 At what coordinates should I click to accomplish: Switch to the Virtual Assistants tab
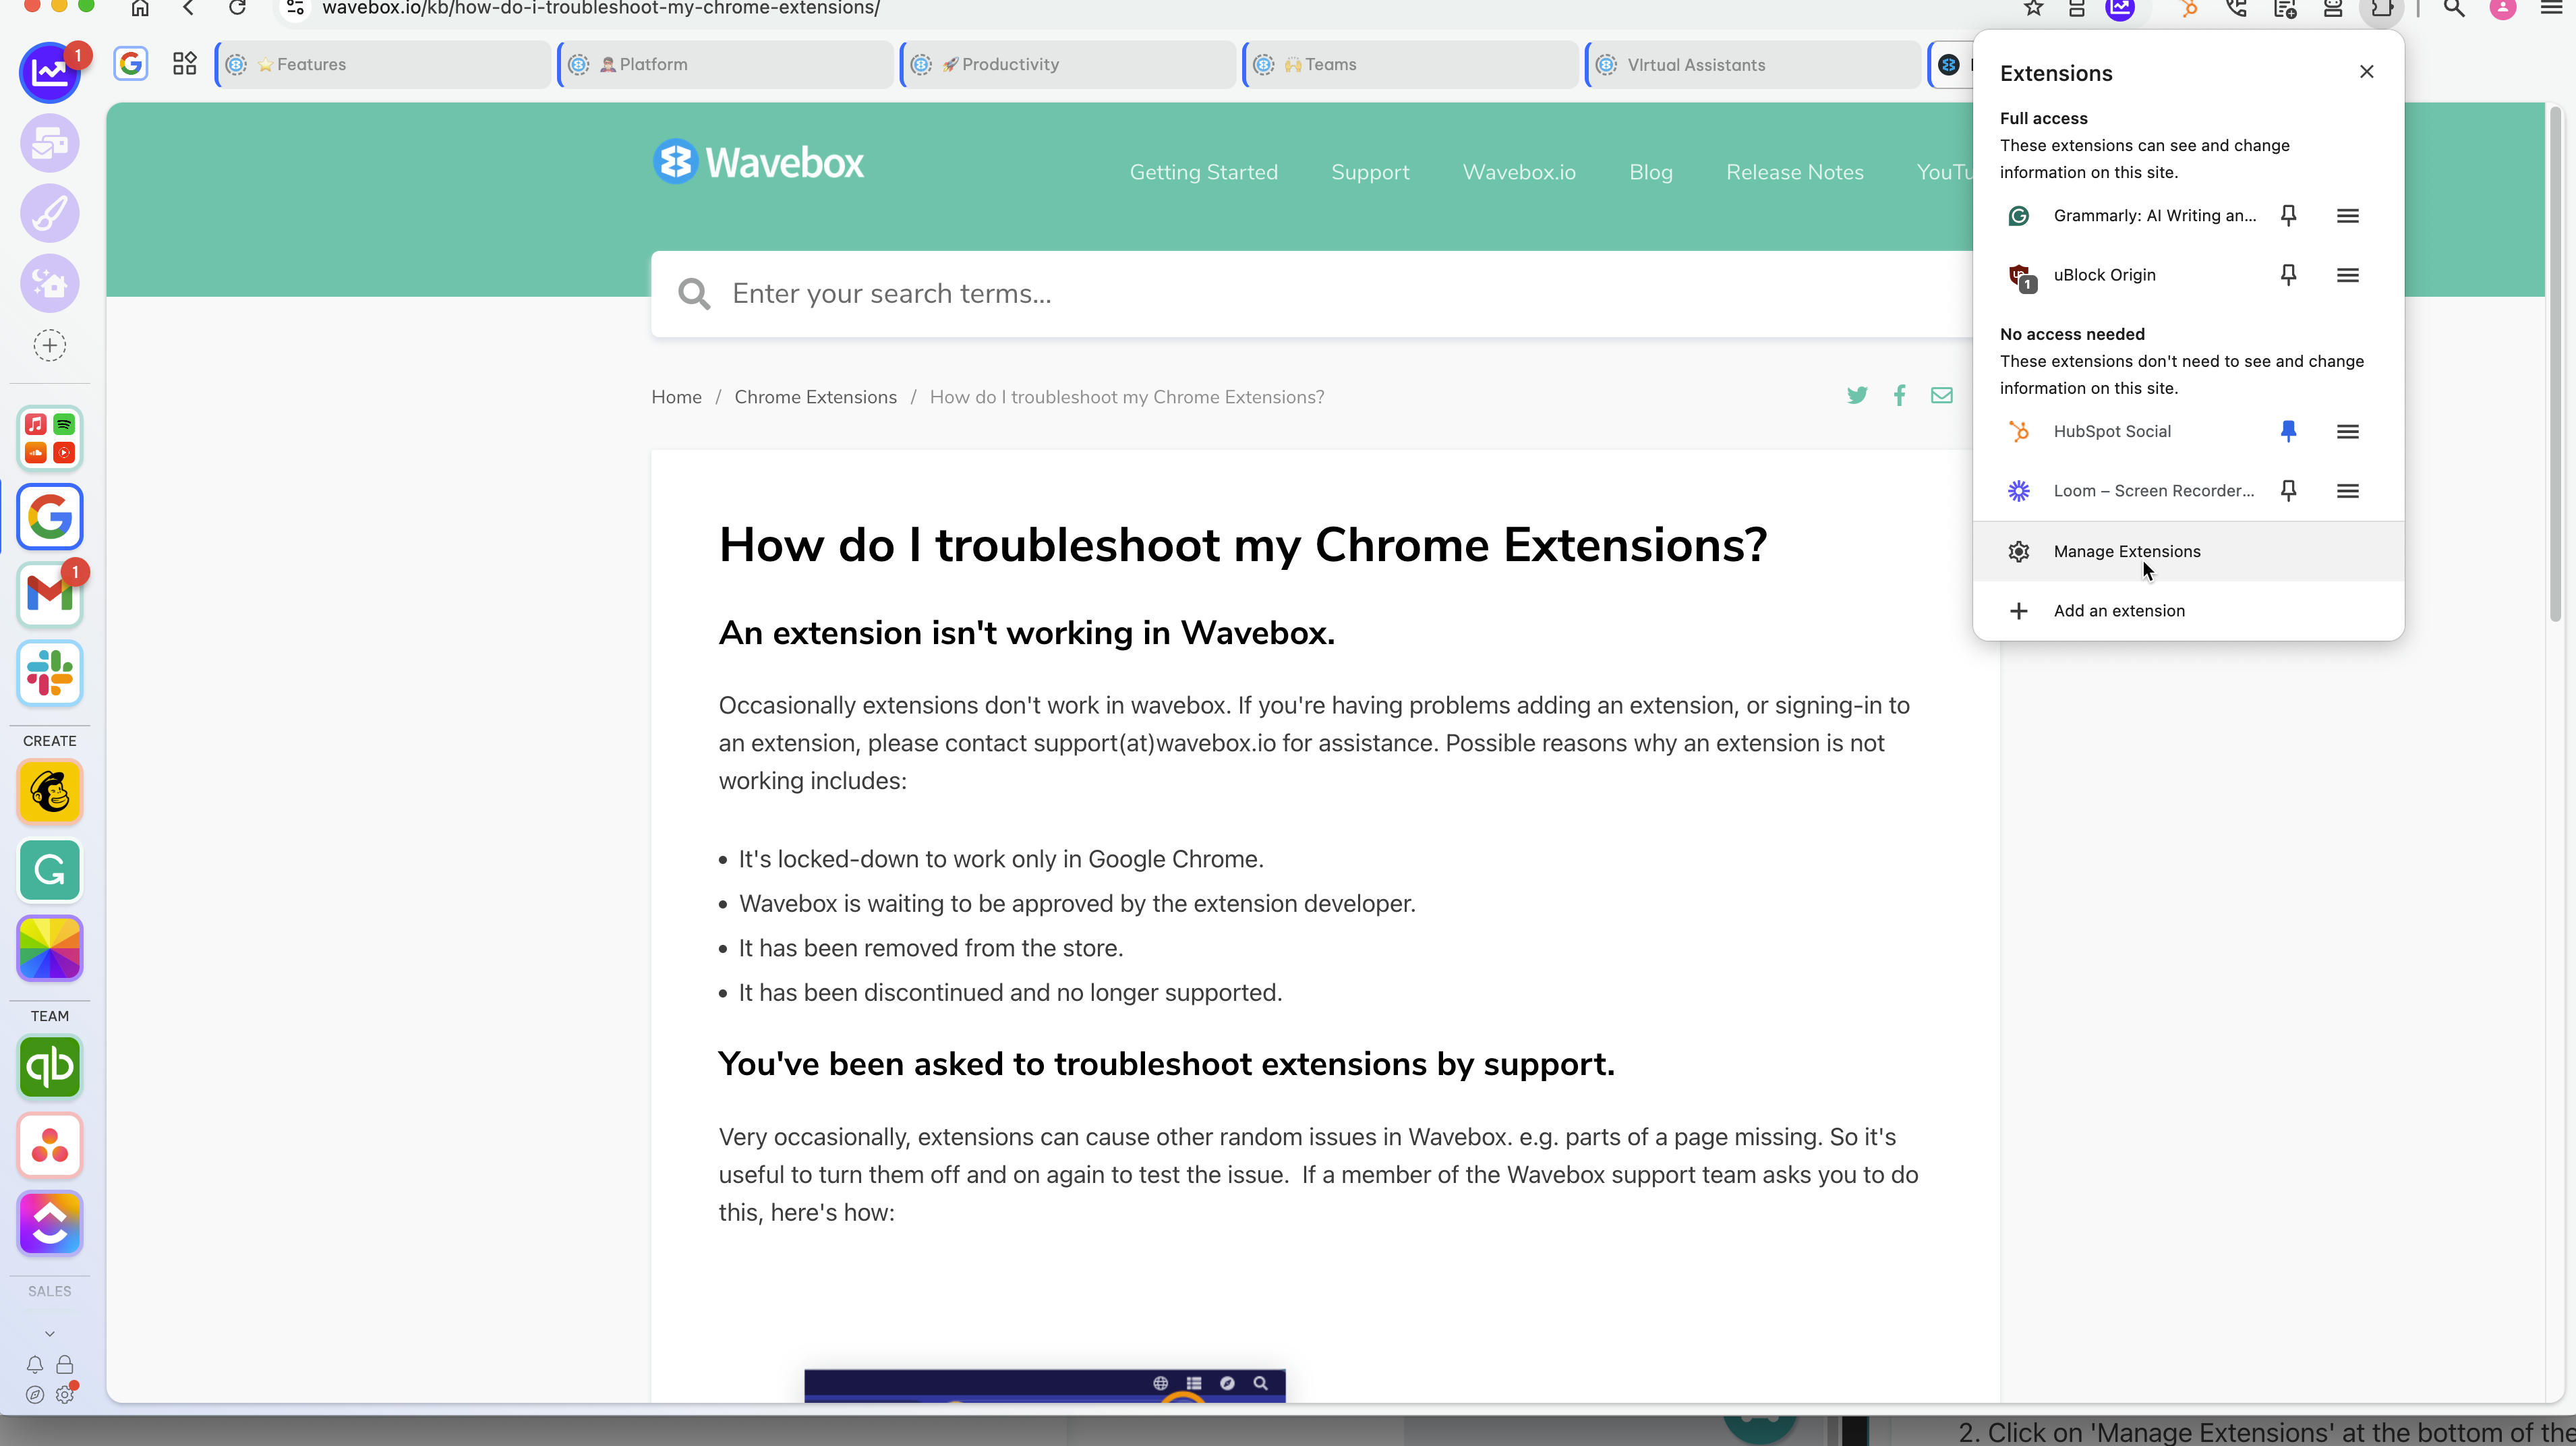tap(1753, 64)
